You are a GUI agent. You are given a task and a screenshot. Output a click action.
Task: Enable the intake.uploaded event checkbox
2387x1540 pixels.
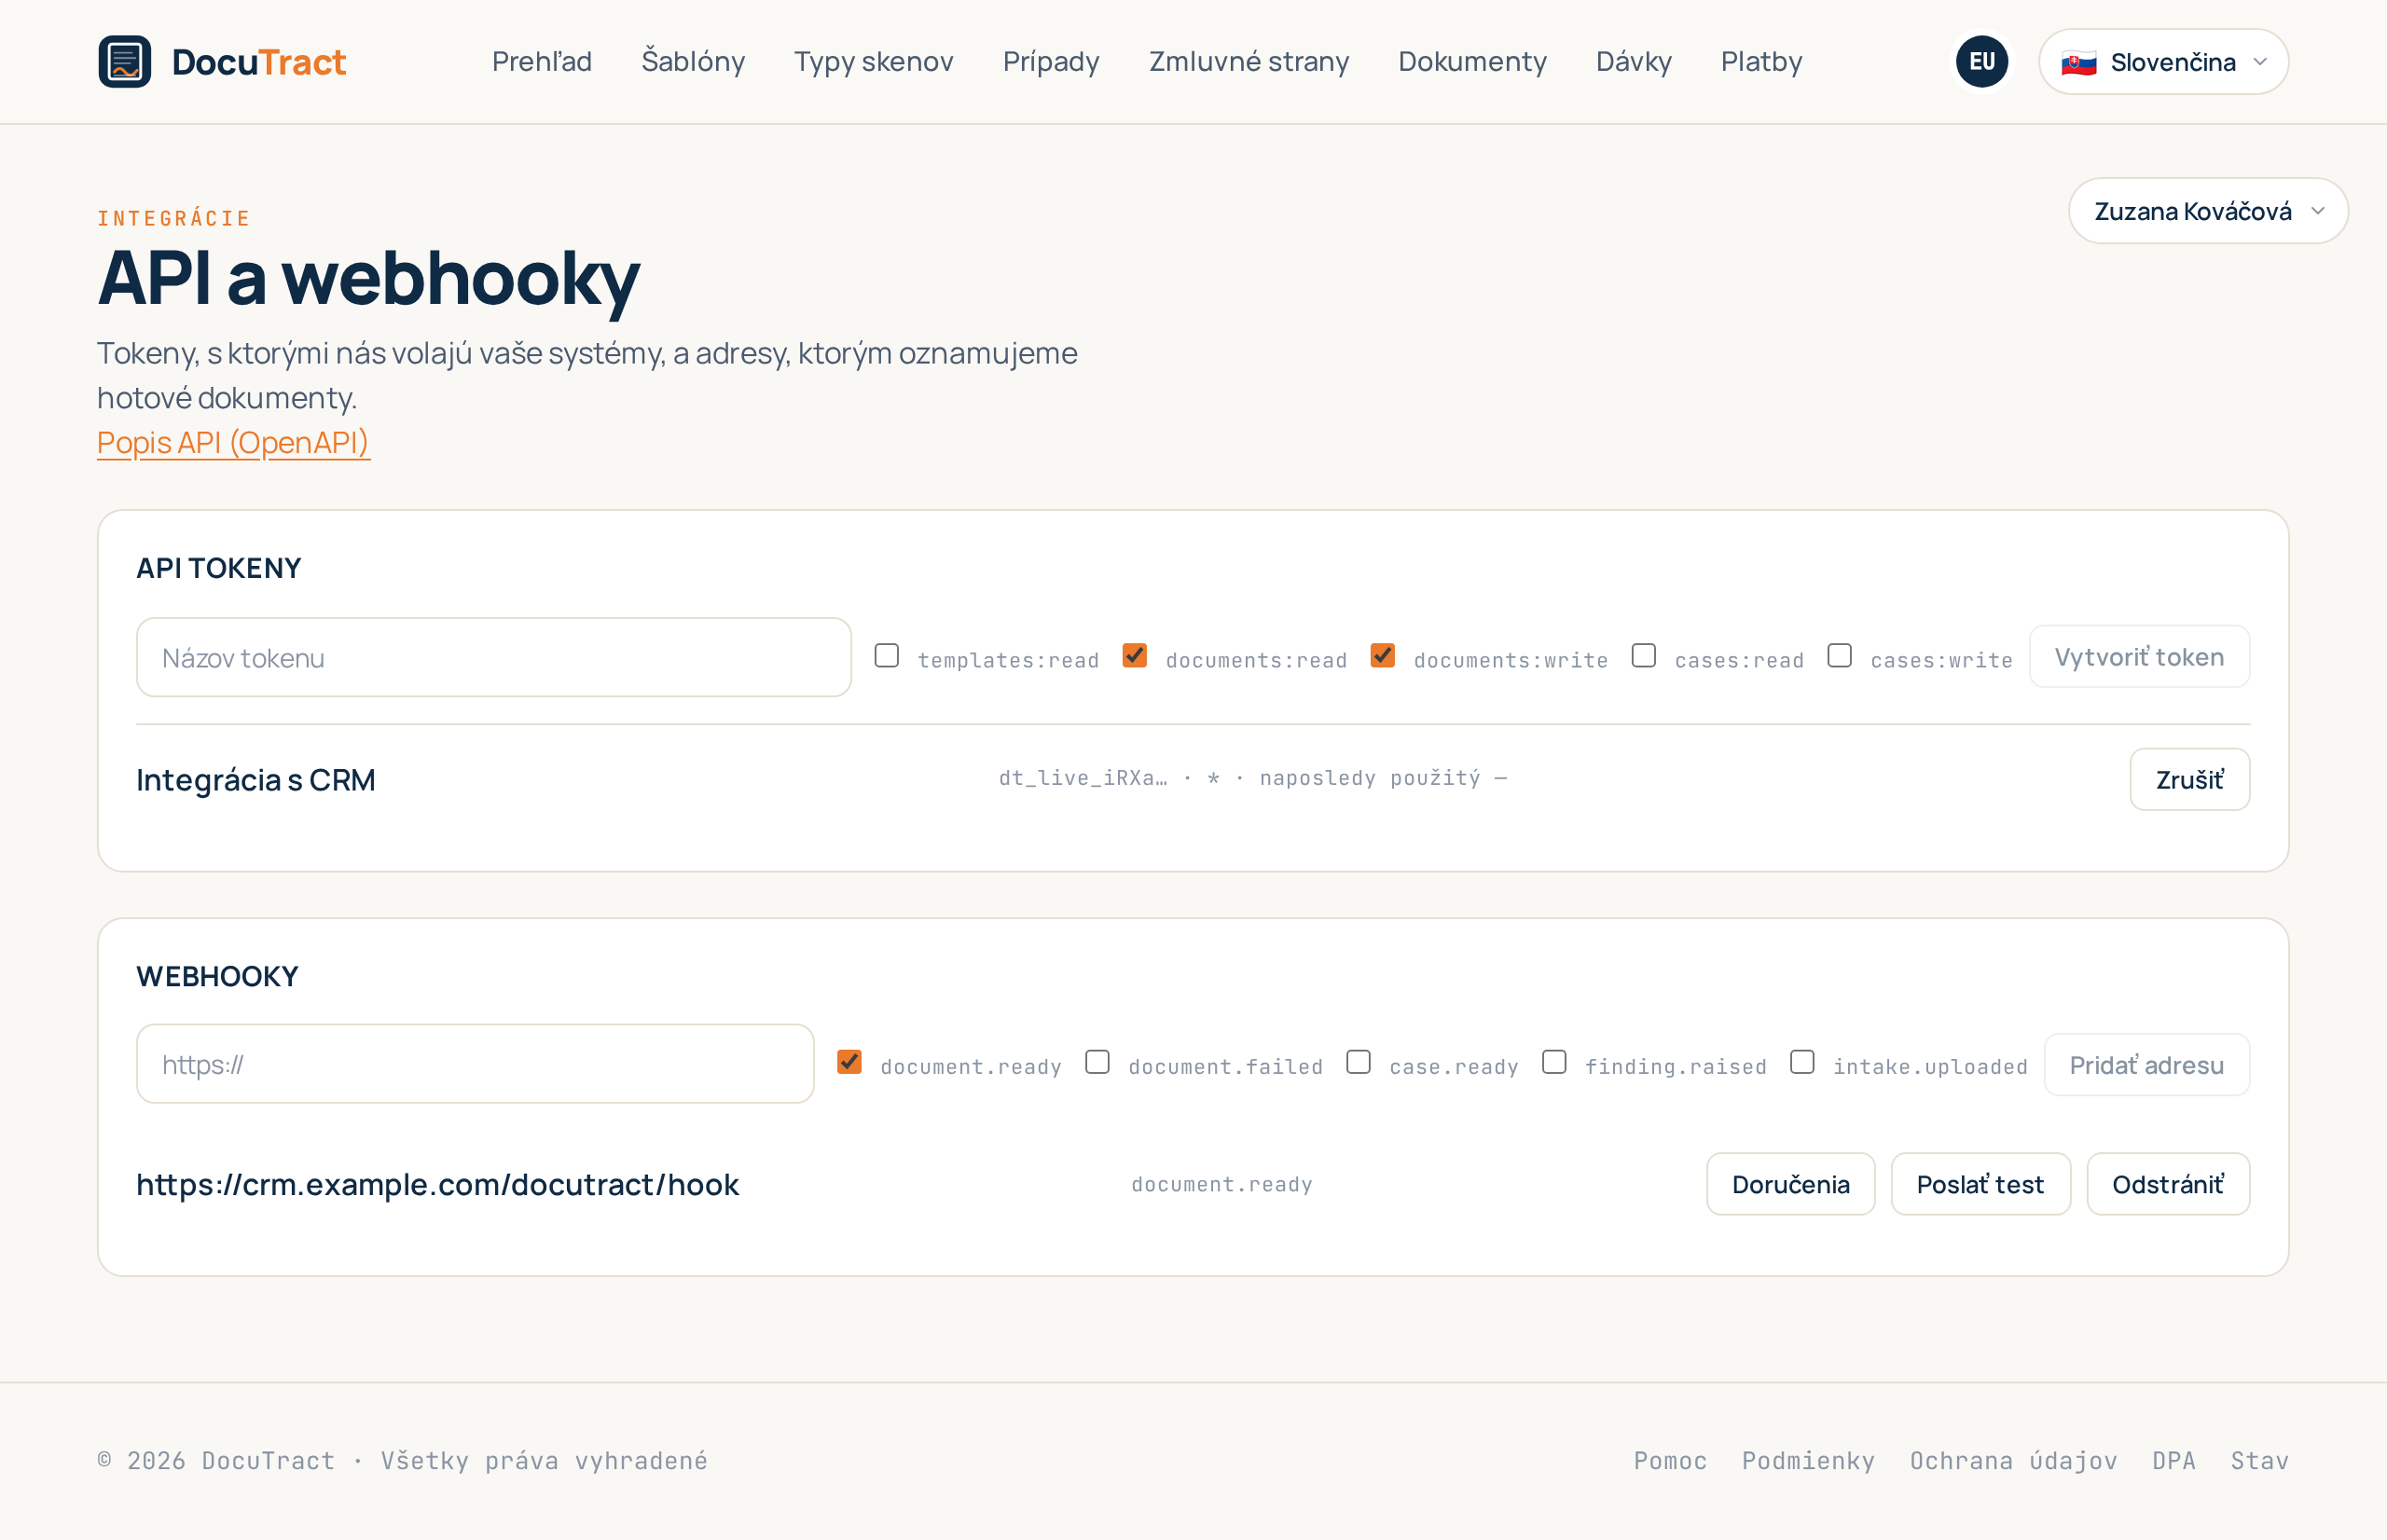1802,1062
